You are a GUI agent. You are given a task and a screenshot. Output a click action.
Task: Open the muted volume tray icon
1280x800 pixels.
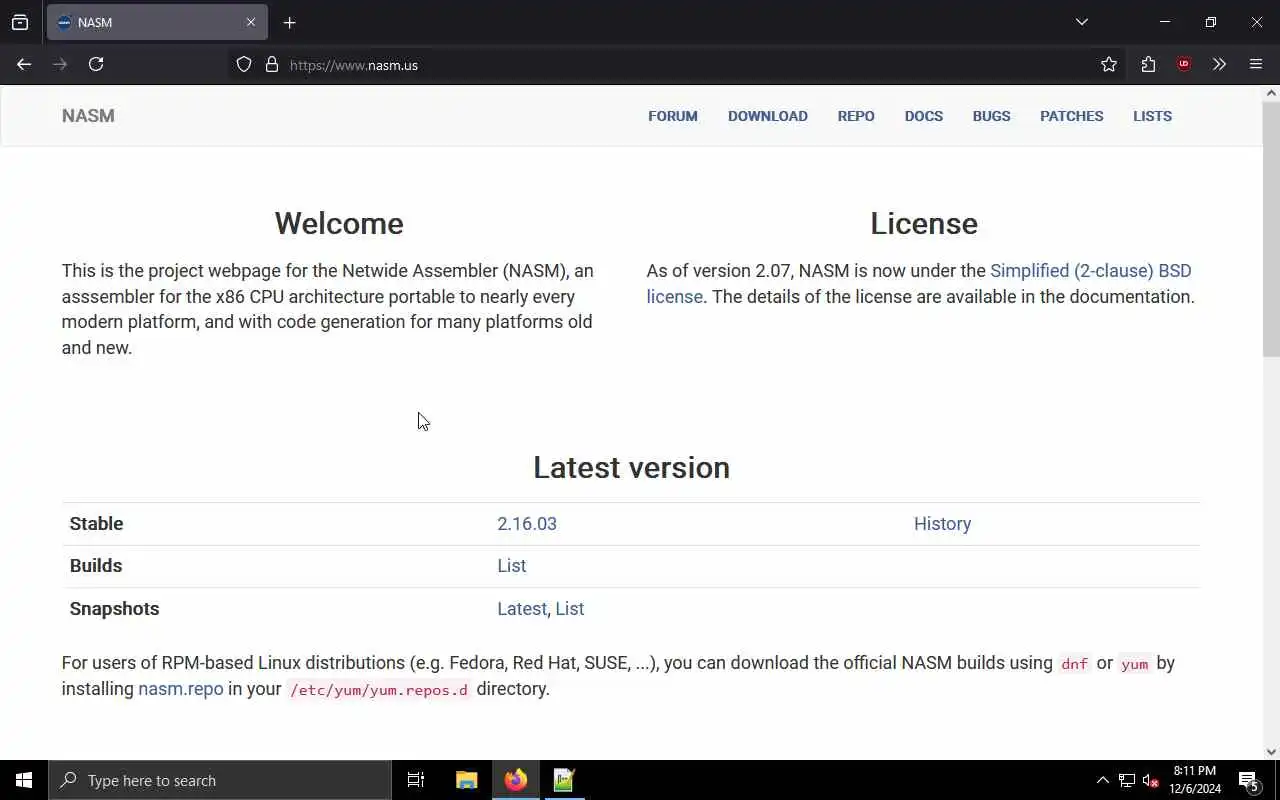(x=1150, y=780)
